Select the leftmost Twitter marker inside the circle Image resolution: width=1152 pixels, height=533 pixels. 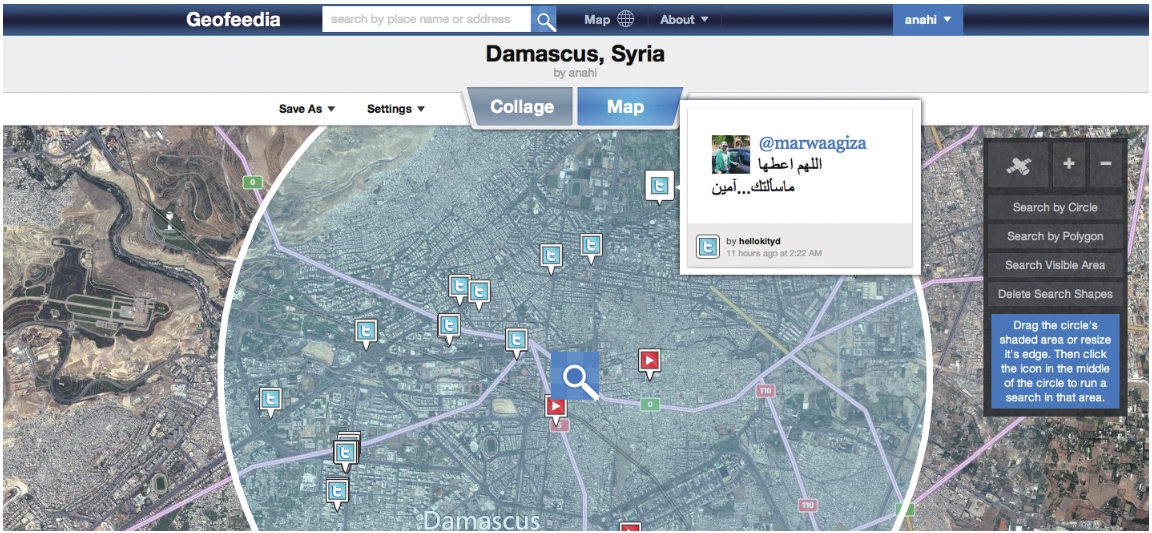pyautogui.click(x=270, y=402)
